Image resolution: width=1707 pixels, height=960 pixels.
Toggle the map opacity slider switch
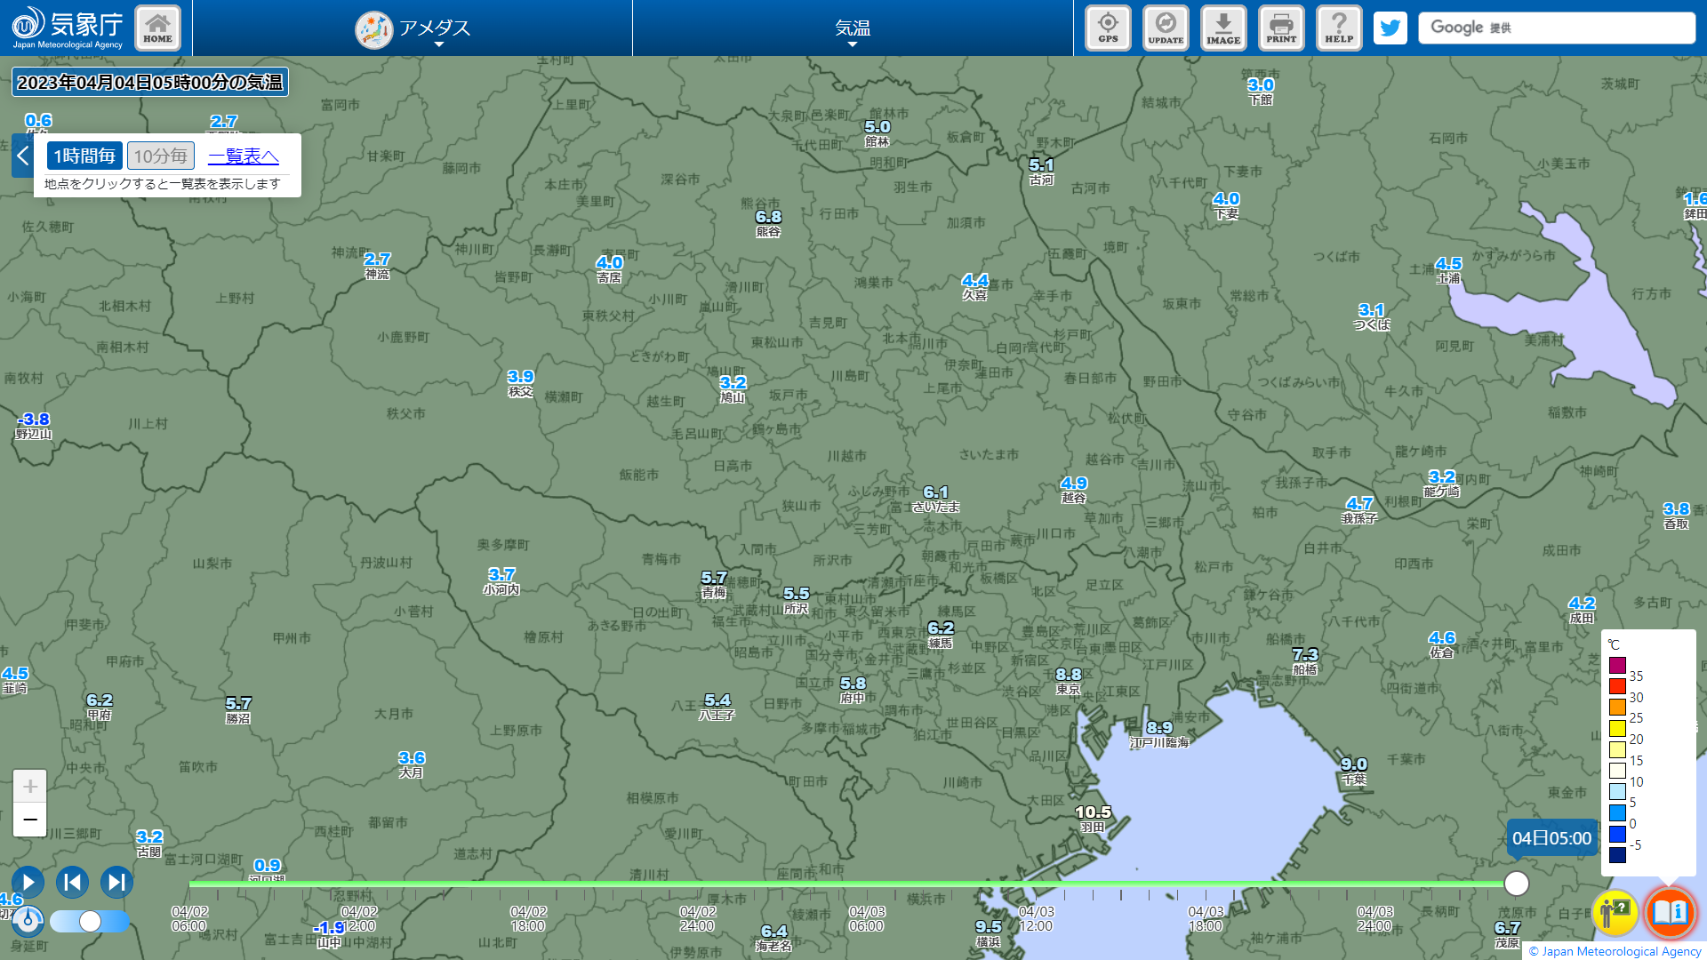coord(89,921)
